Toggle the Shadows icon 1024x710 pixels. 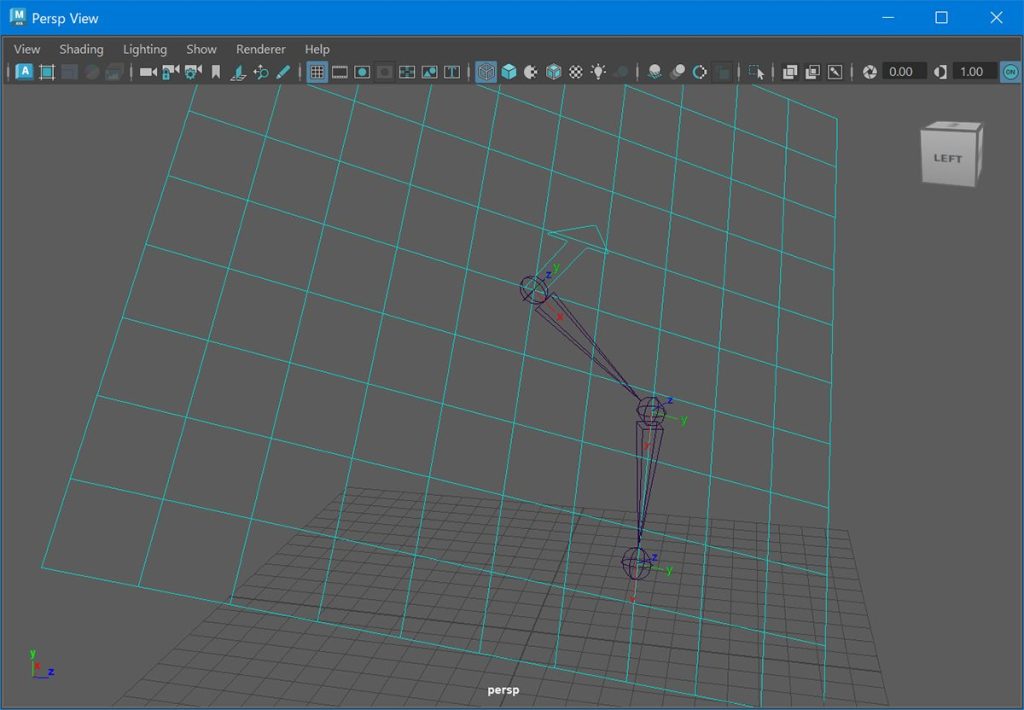click(621, 72)
